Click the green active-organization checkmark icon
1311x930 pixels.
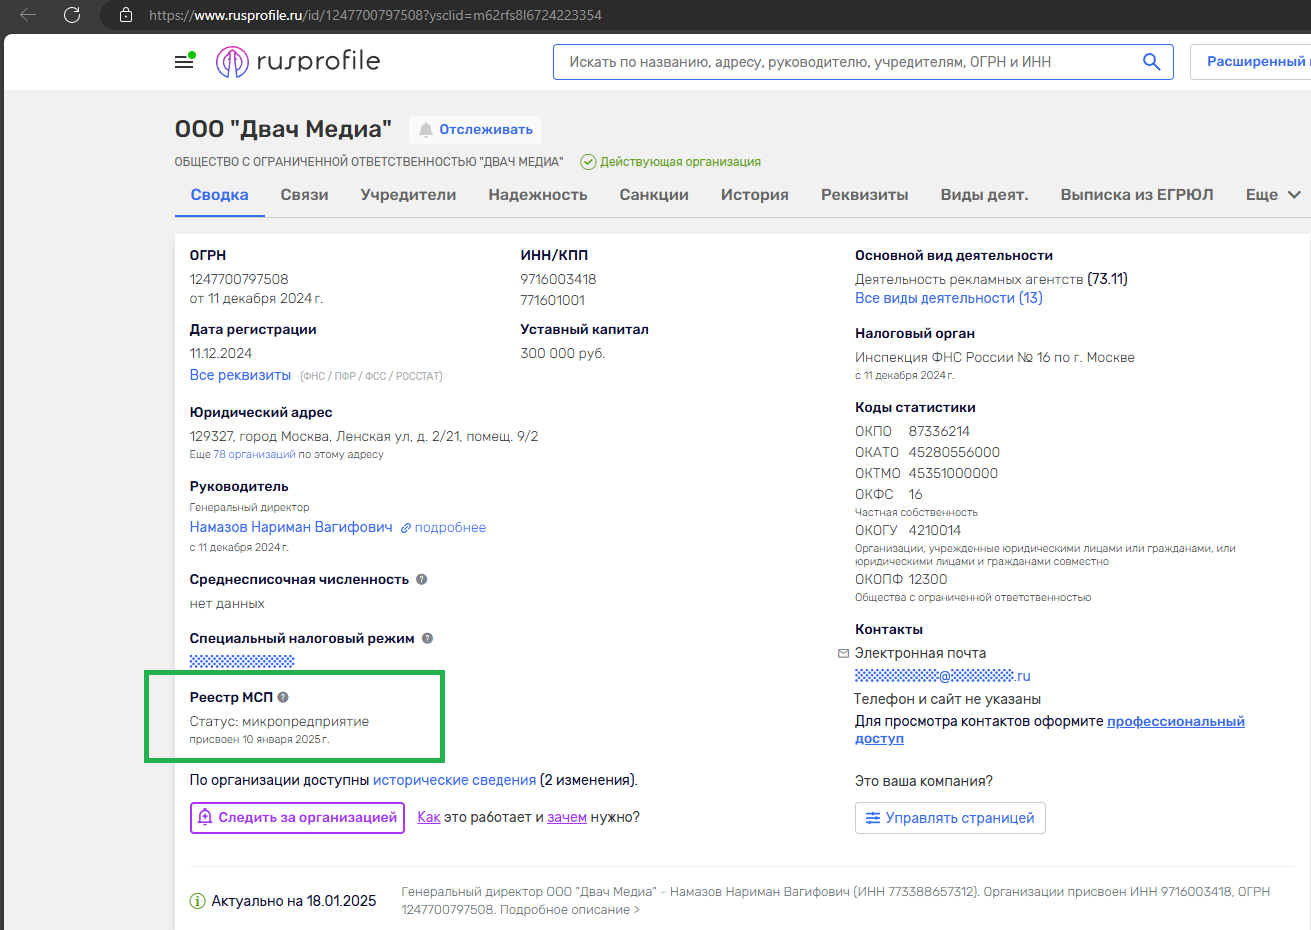coord(588,162)
